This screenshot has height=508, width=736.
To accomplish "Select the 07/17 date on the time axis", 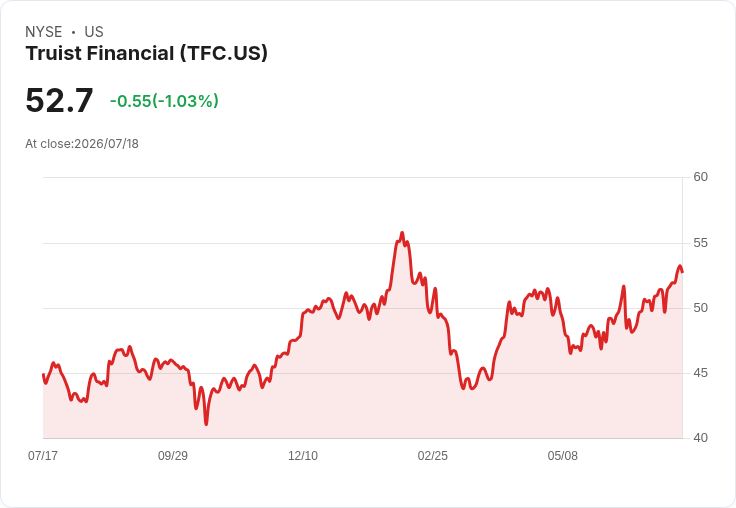I will tap(43, 456).
